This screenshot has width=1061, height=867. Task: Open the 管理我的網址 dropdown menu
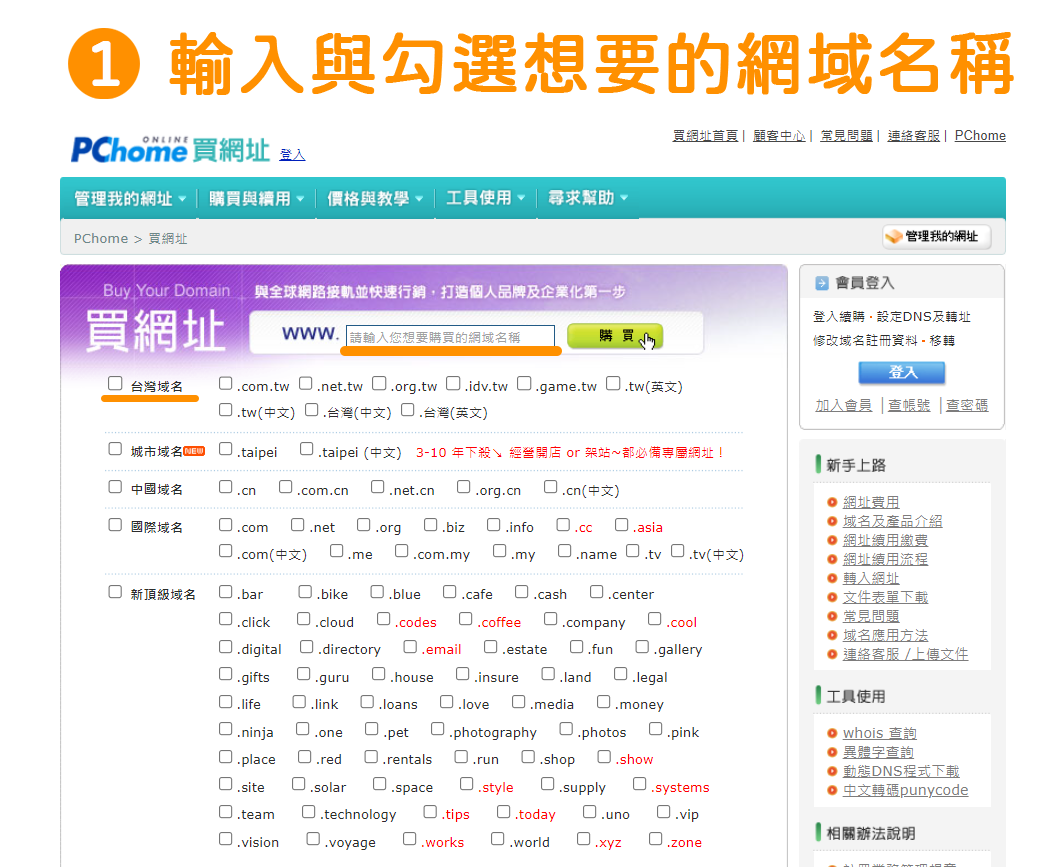[x=129, y=198]
